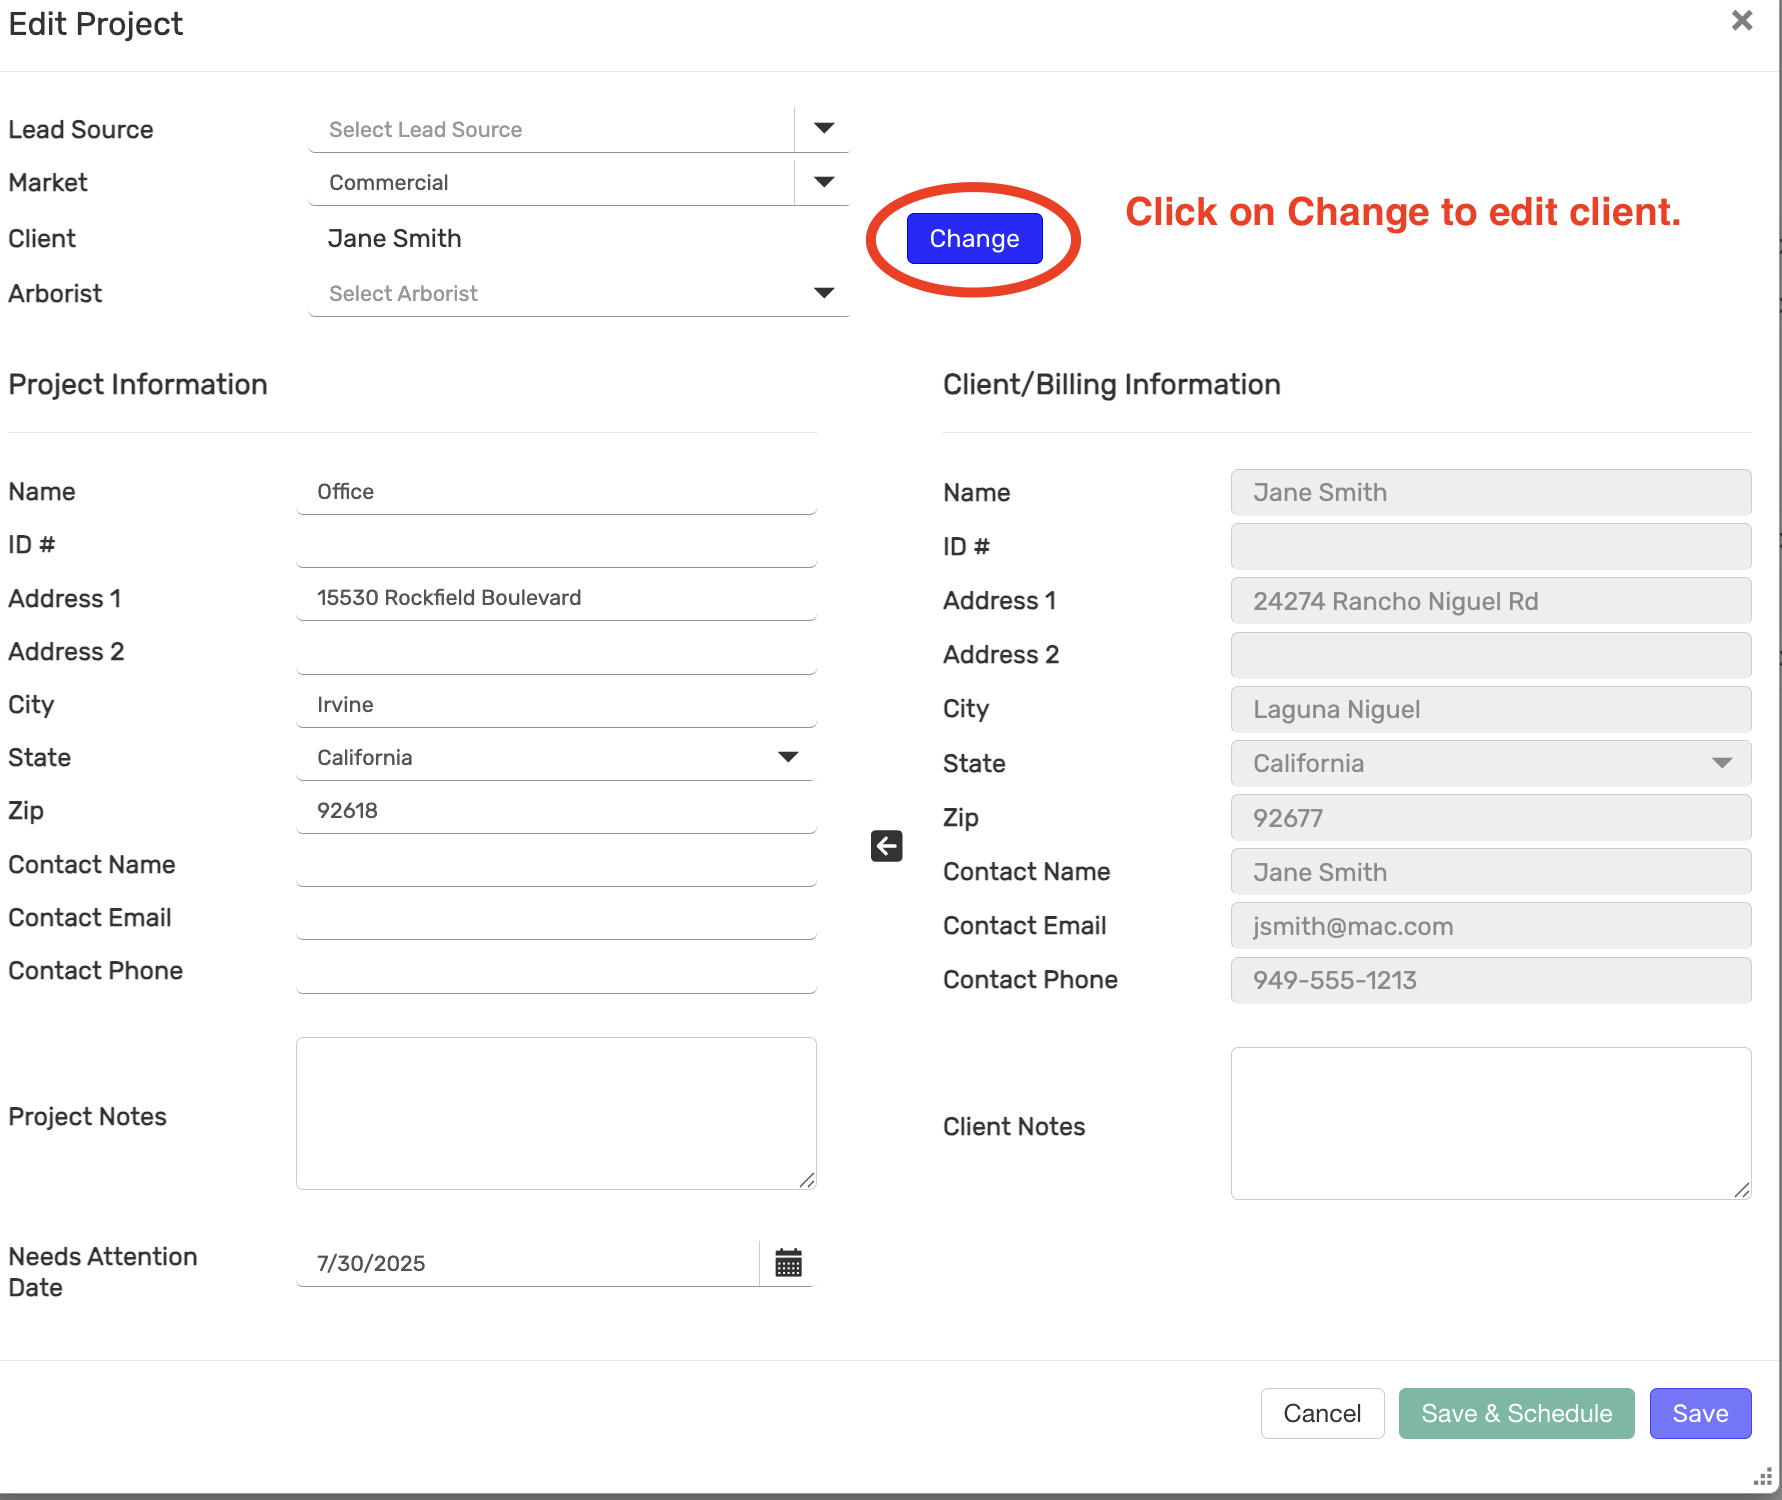Viewport: 1782px width, 1500px height.
Task: Open the project State dropdown
Action: (787, 758)
